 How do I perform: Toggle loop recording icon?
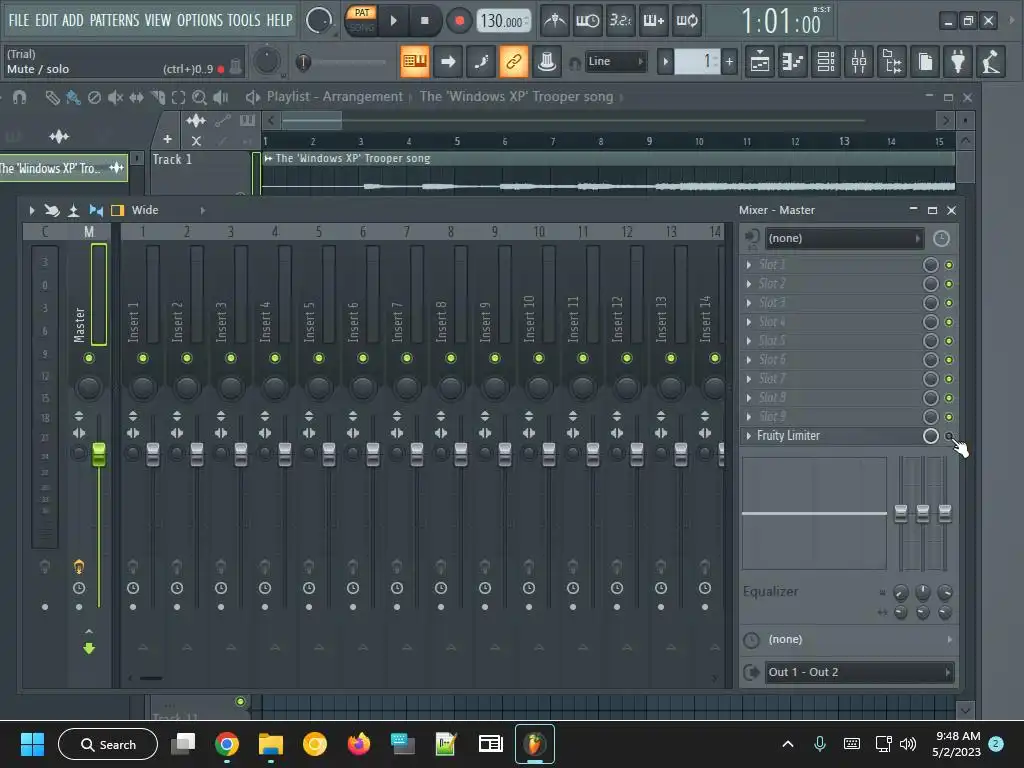pos(686,21)
